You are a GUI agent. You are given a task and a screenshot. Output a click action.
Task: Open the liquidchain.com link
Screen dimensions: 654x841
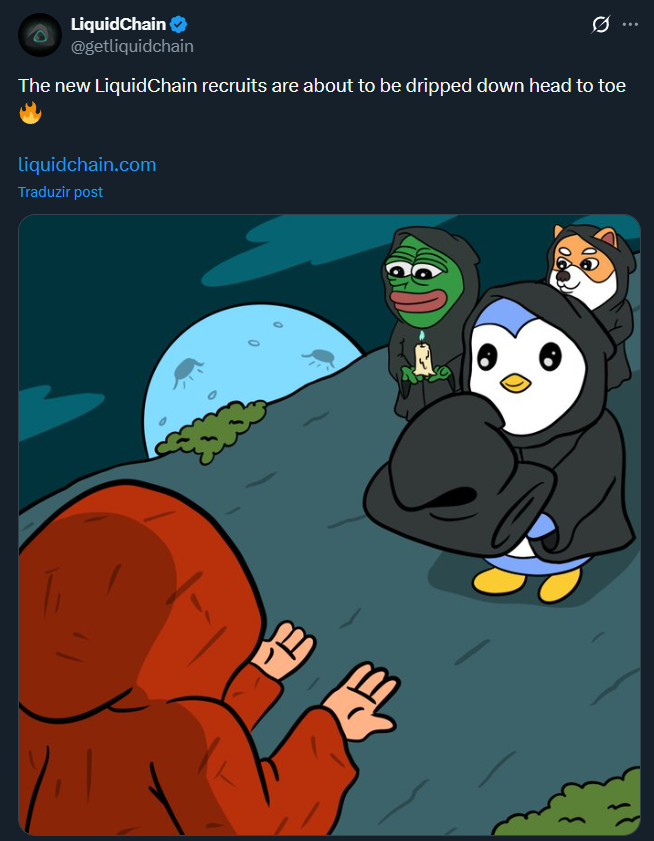click(x=87, y=164)
